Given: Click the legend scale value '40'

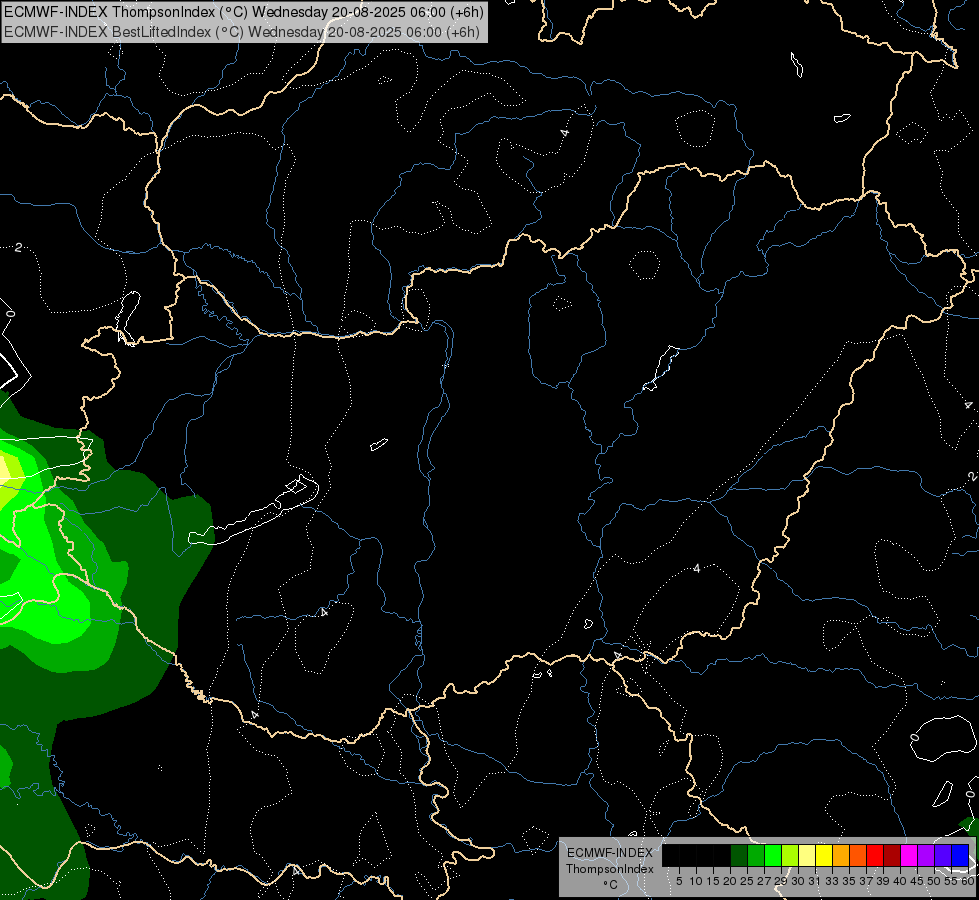Looking at the screenshot, I should tap(900, 881).
